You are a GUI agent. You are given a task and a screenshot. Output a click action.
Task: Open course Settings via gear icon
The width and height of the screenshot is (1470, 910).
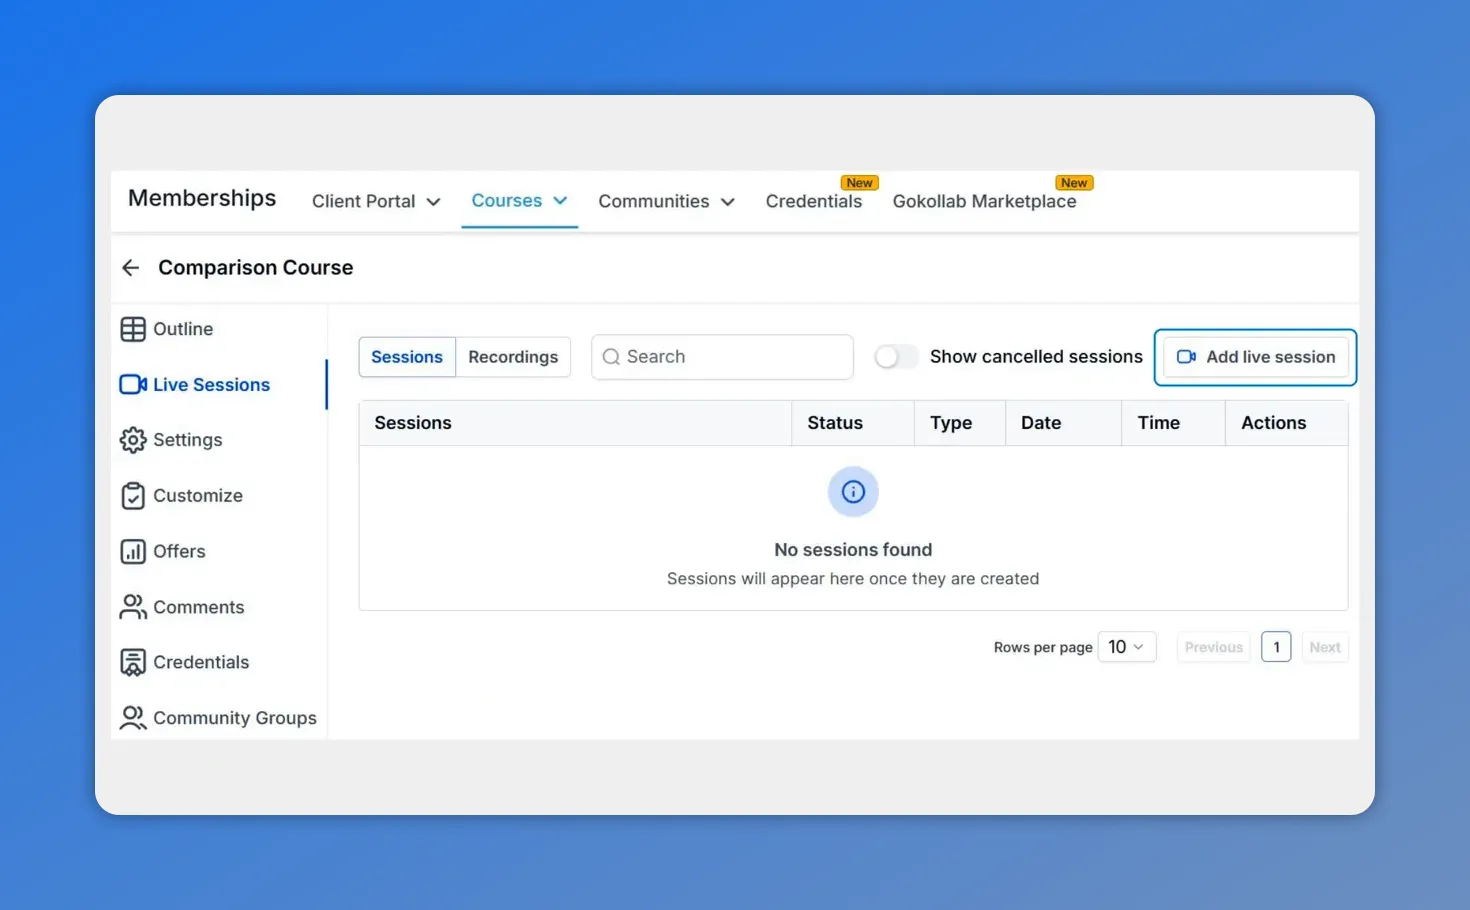pyautogui.click(x=134, y=440)
